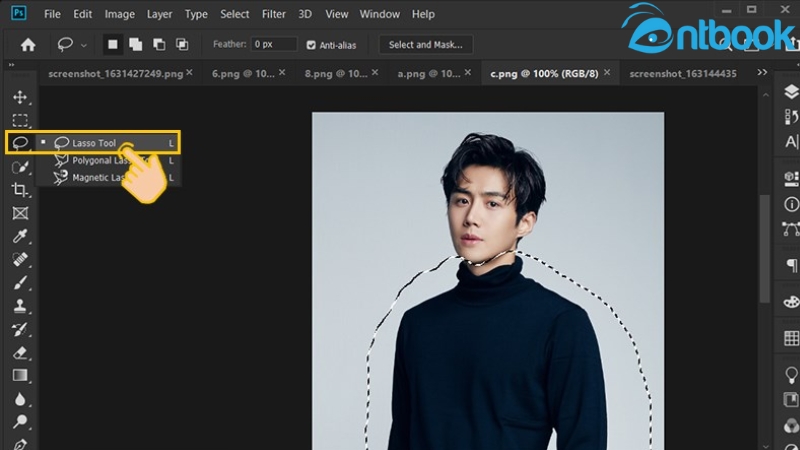
Task: Select the Frame tool
Action: [20, 213]
